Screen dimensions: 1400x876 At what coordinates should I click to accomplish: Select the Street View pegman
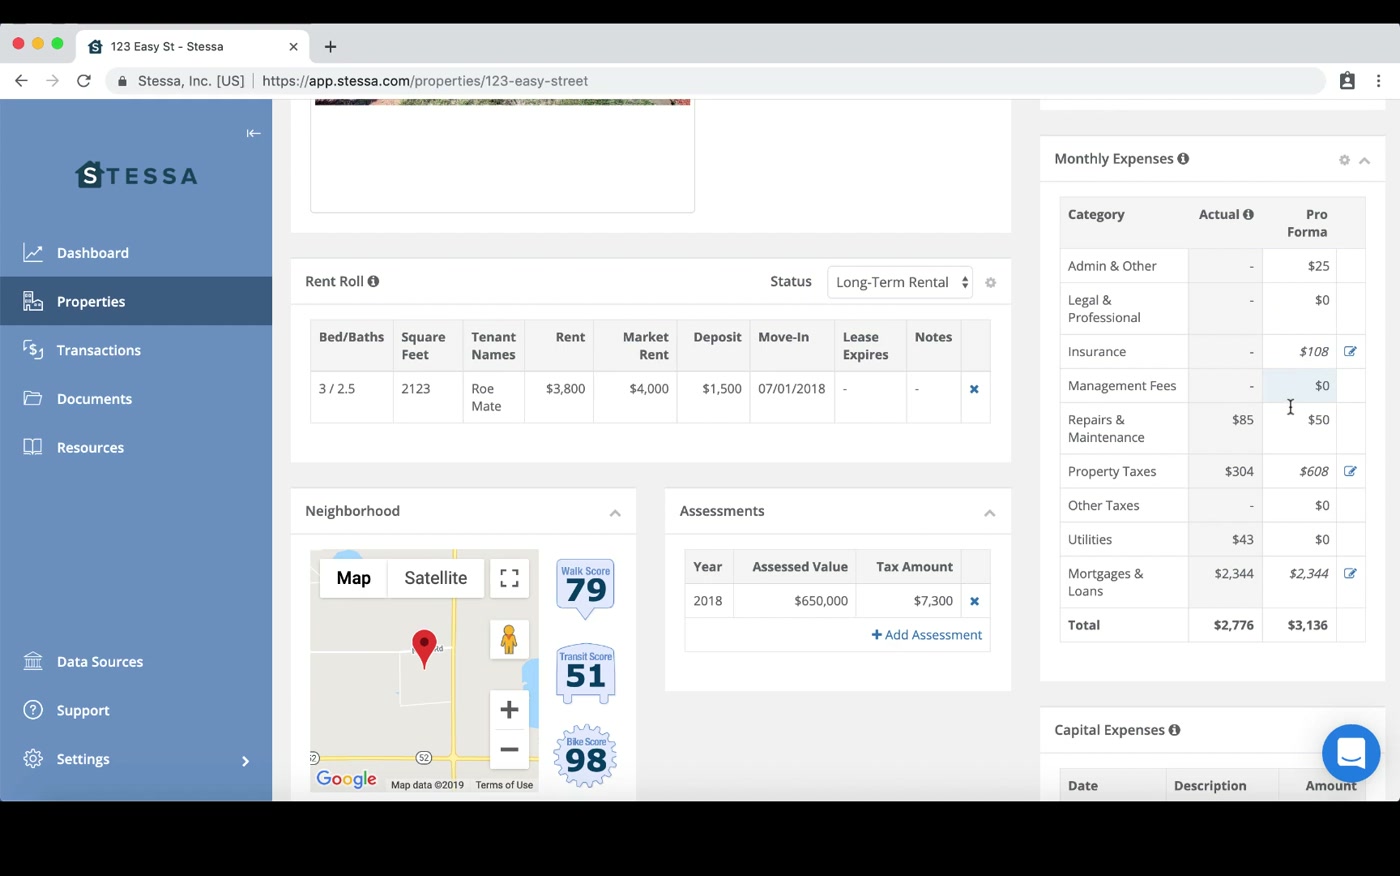509,639
